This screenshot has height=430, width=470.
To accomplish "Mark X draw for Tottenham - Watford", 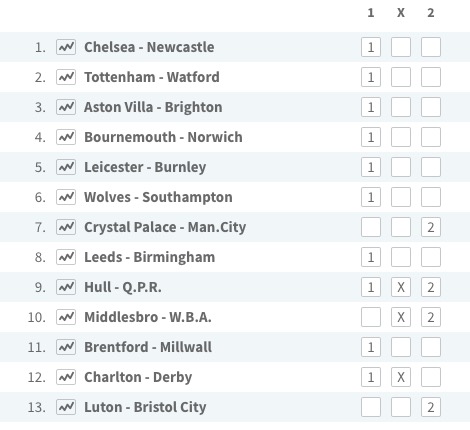I will 401,77.
